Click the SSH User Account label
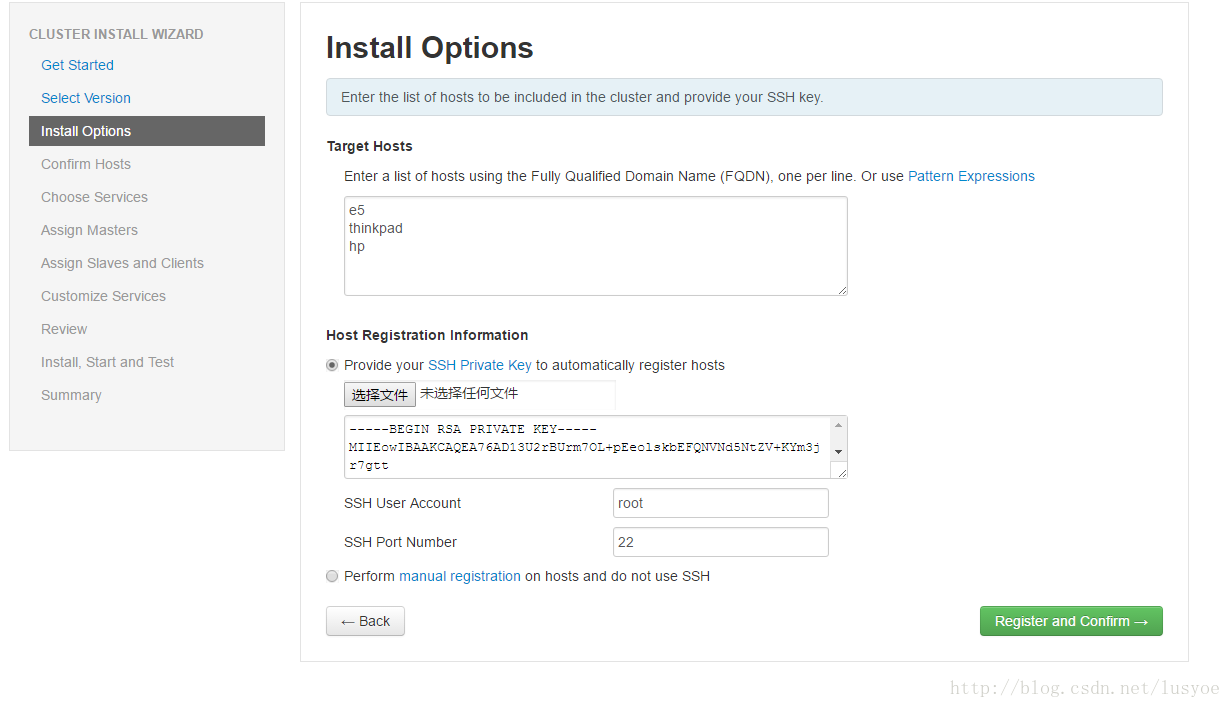The height and width of the screenshot is (708, 1231). click(403, 503)
